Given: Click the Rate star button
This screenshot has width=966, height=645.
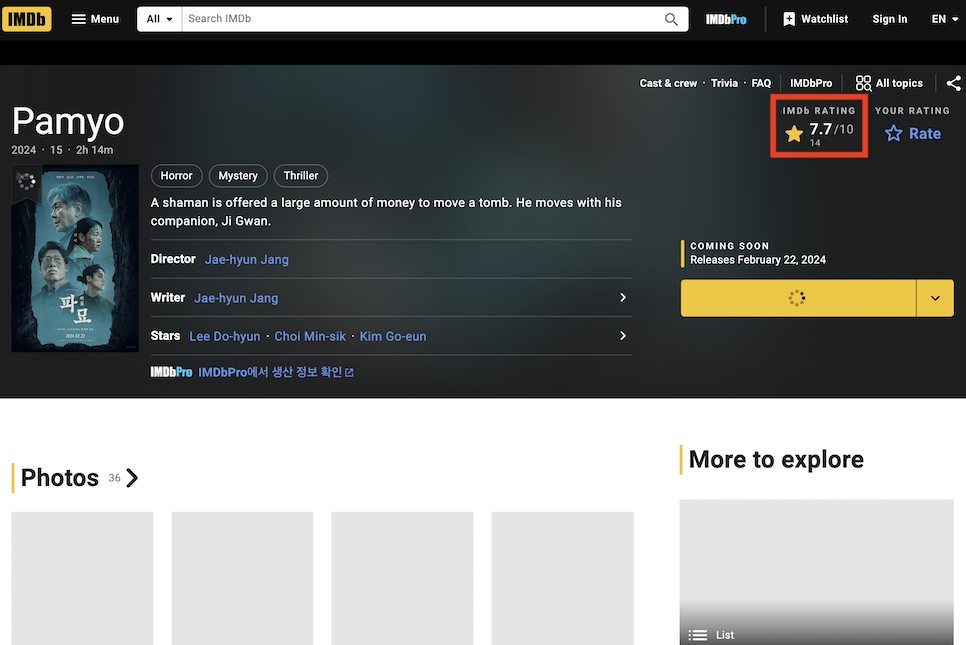Looking at the screenshot, I should click(912, 133).
